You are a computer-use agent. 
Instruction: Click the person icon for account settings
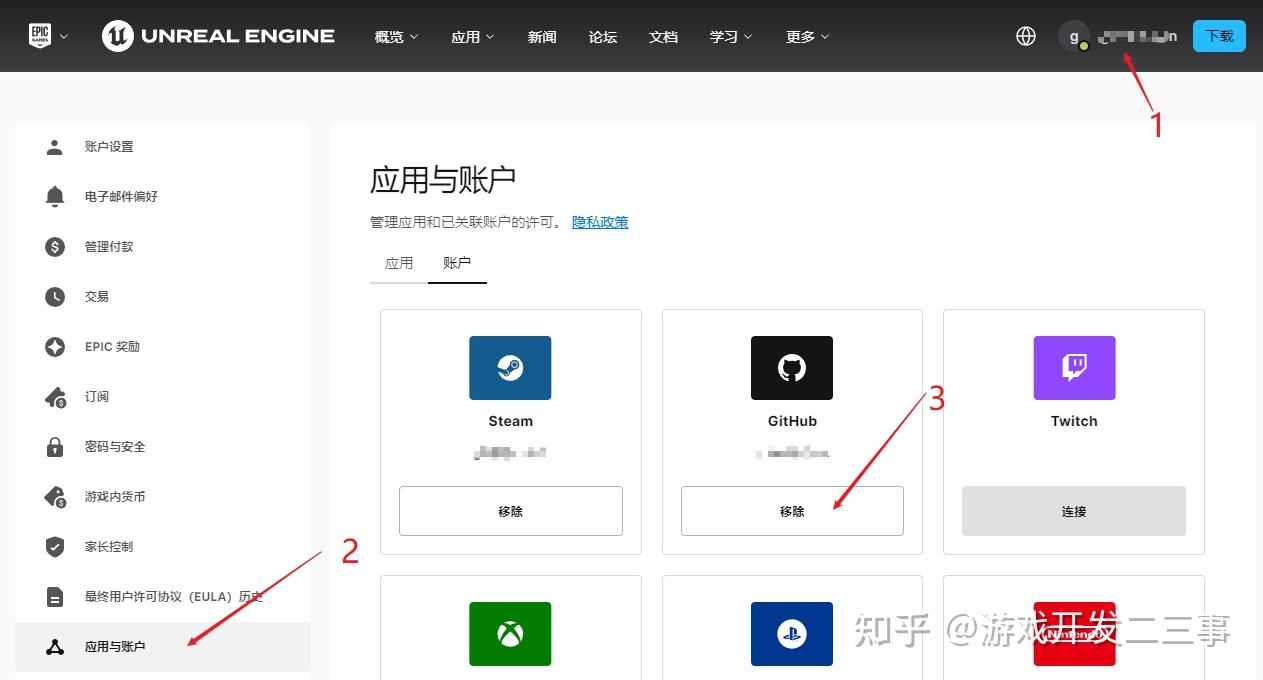pyautogui.click(x=55, y=147)
